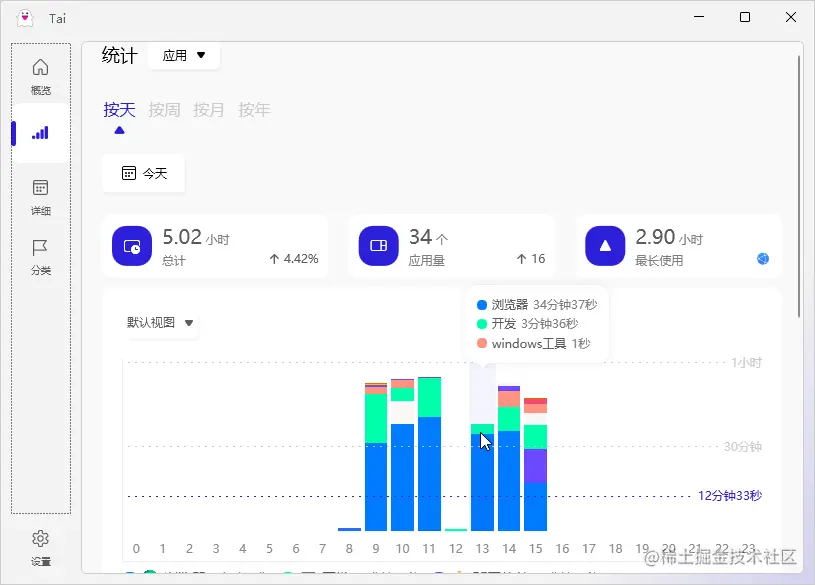Open the 概览 overview page from sidebar

(x=40, y=75)
